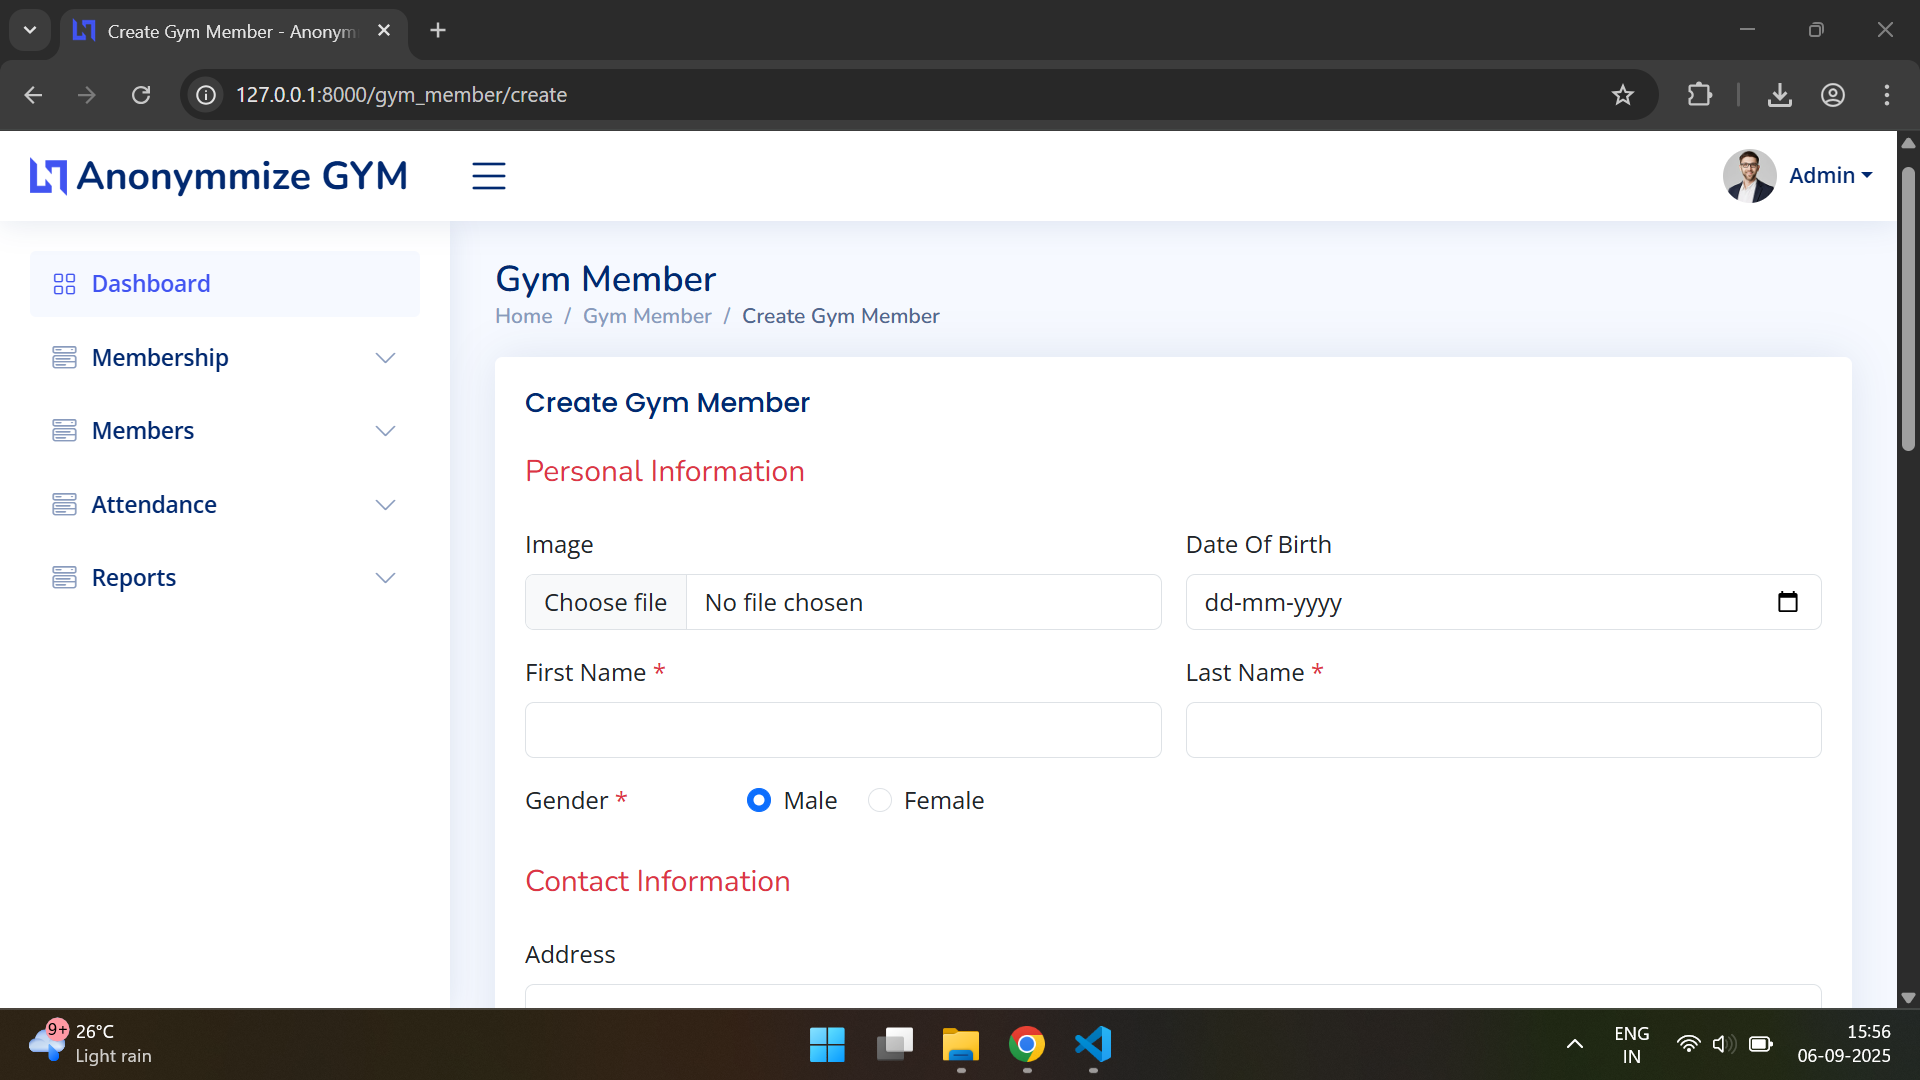Open a new browser tab
This screenshot has height=1080, width=1920.
coord(437,31)
